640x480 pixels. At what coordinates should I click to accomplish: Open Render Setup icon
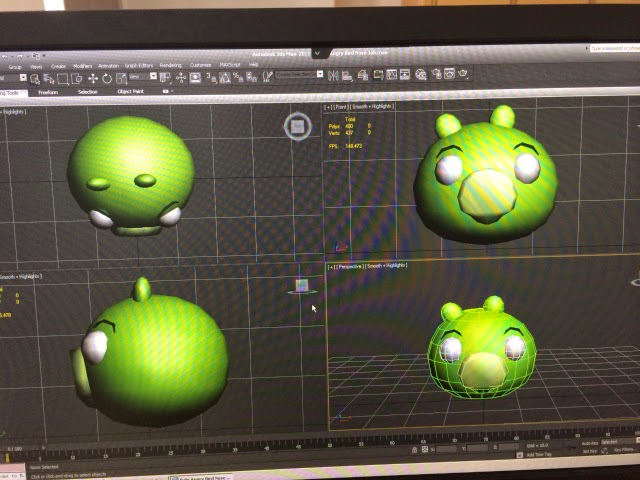pyautogui.click(x=437, y=74)
